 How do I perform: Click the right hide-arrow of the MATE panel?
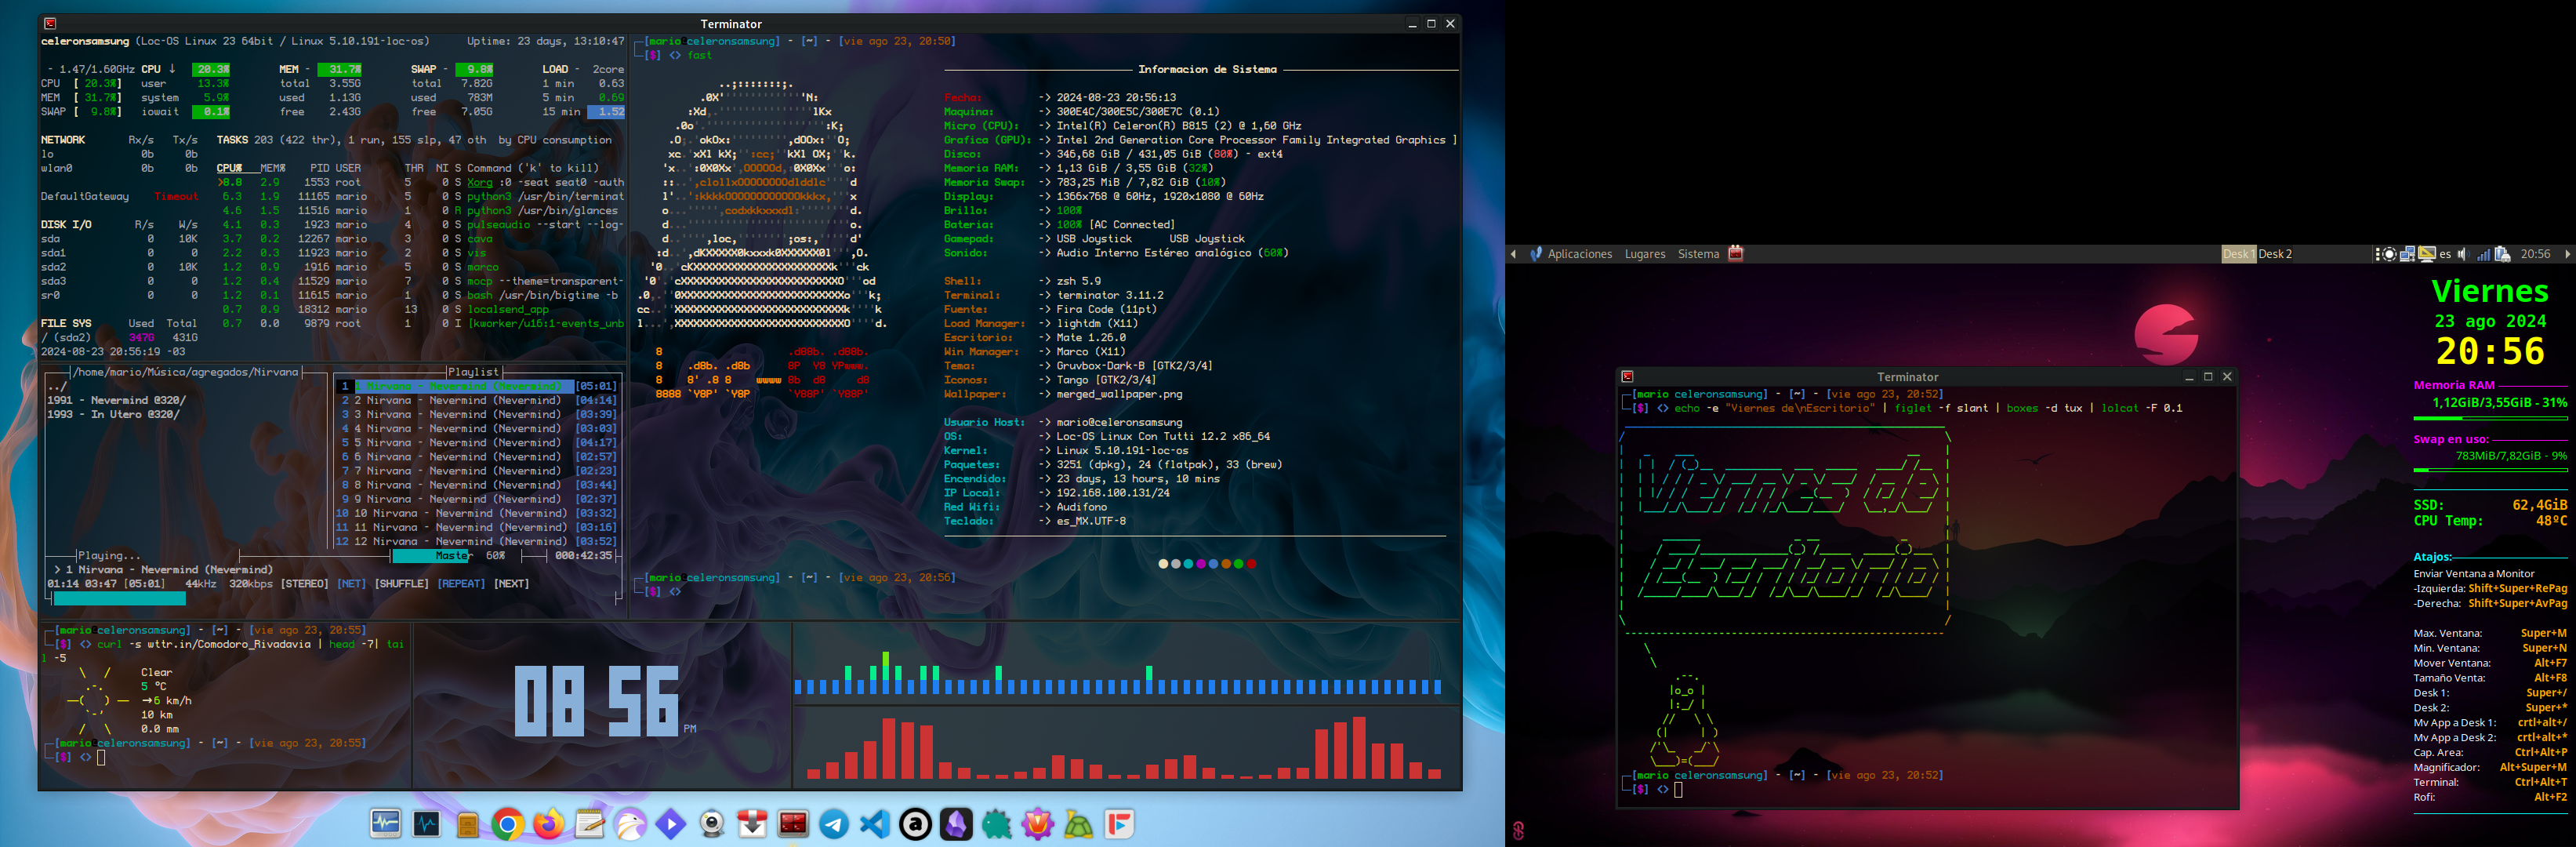(2567, 254)
